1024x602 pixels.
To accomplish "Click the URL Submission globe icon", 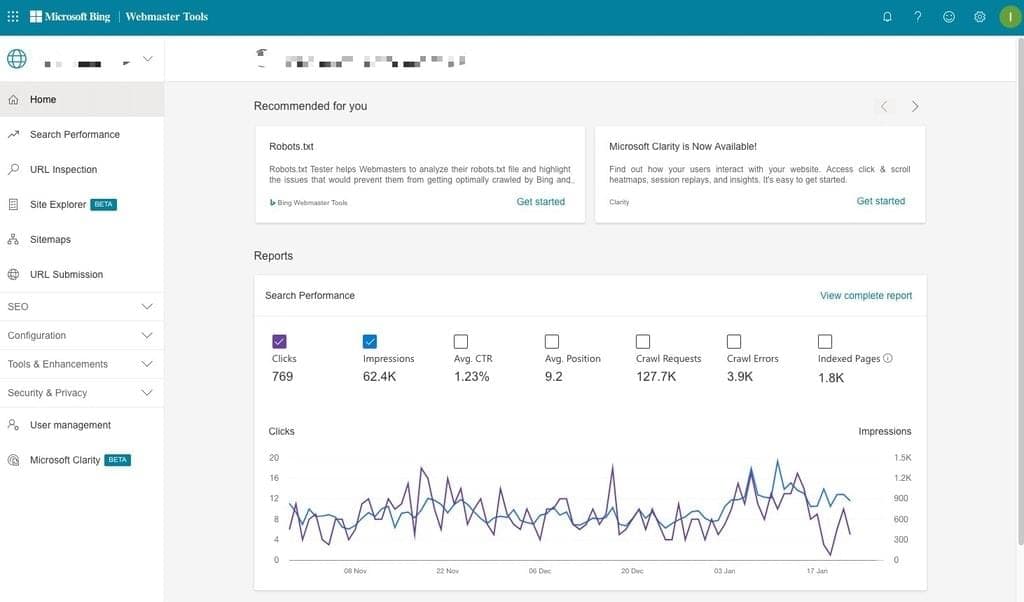I will (13, 274).
